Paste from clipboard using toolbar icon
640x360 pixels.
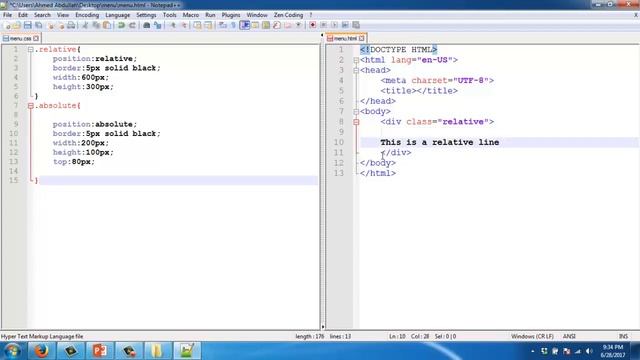(x=107, y=25)
